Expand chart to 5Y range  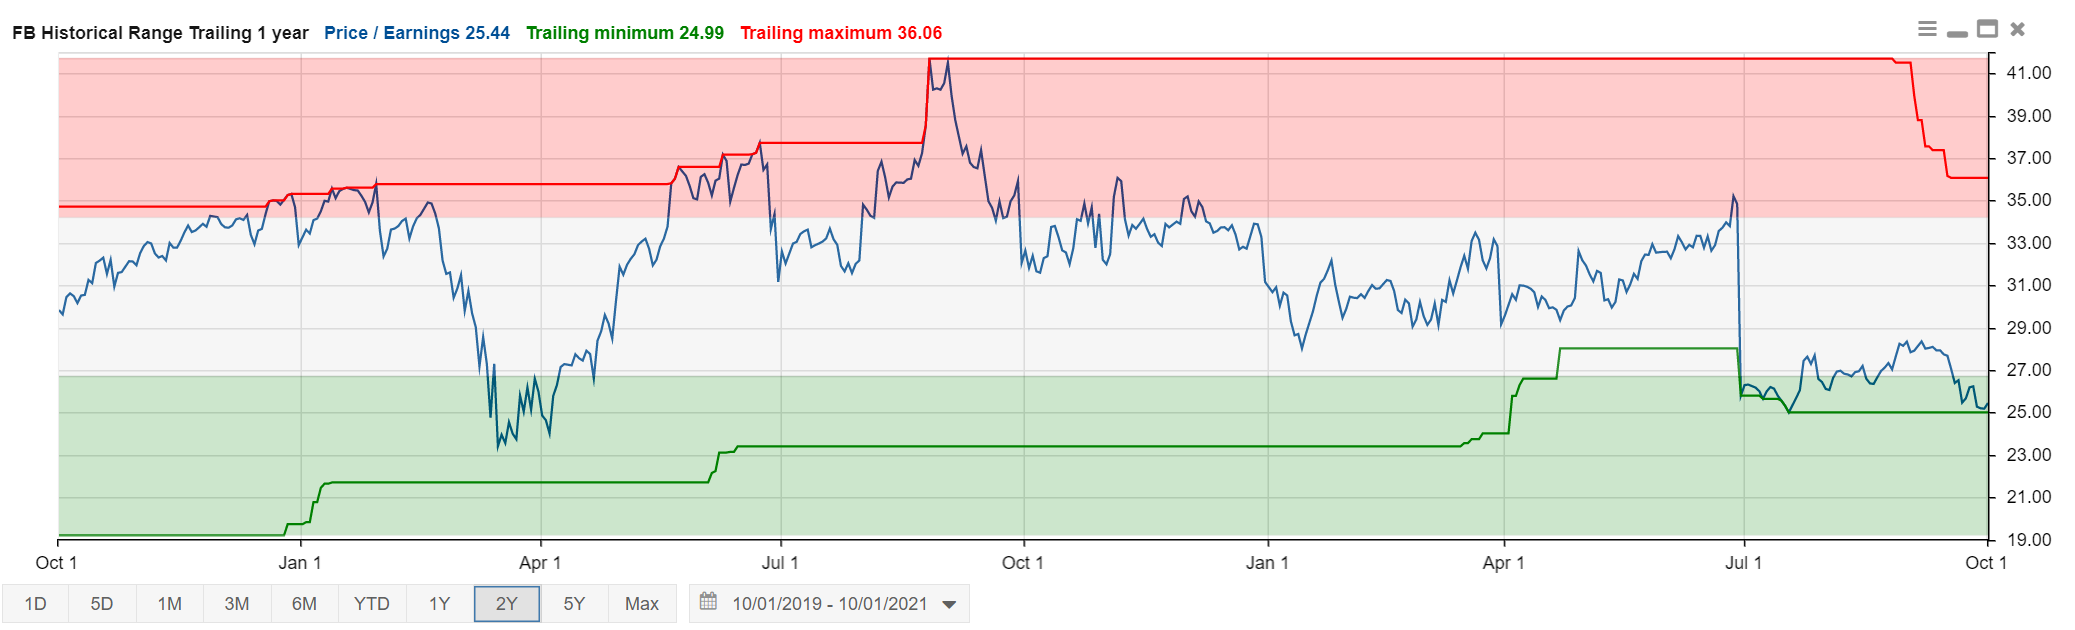[574, 604]
